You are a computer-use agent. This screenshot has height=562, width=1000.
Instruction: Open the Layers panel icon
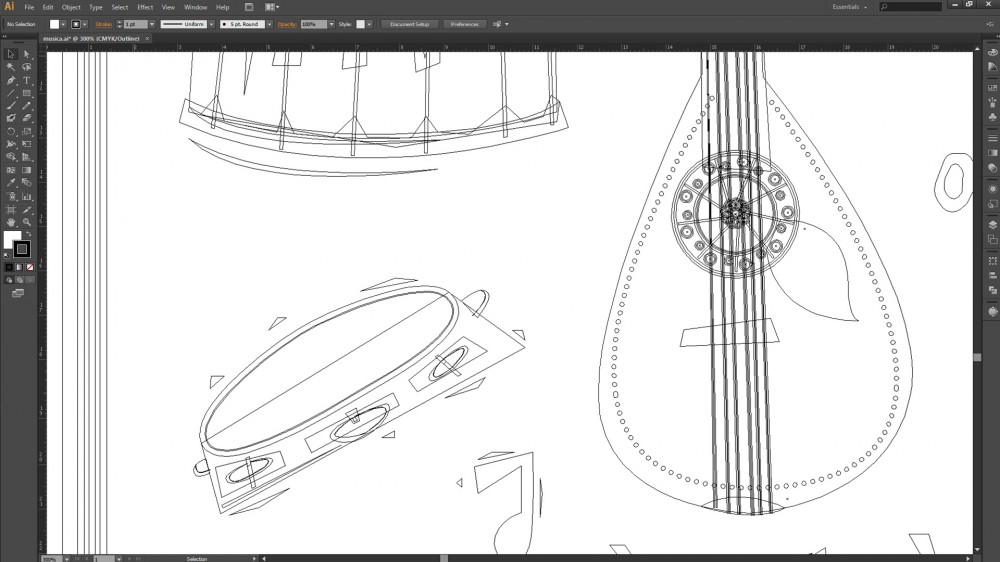click(x=991, y=225)
